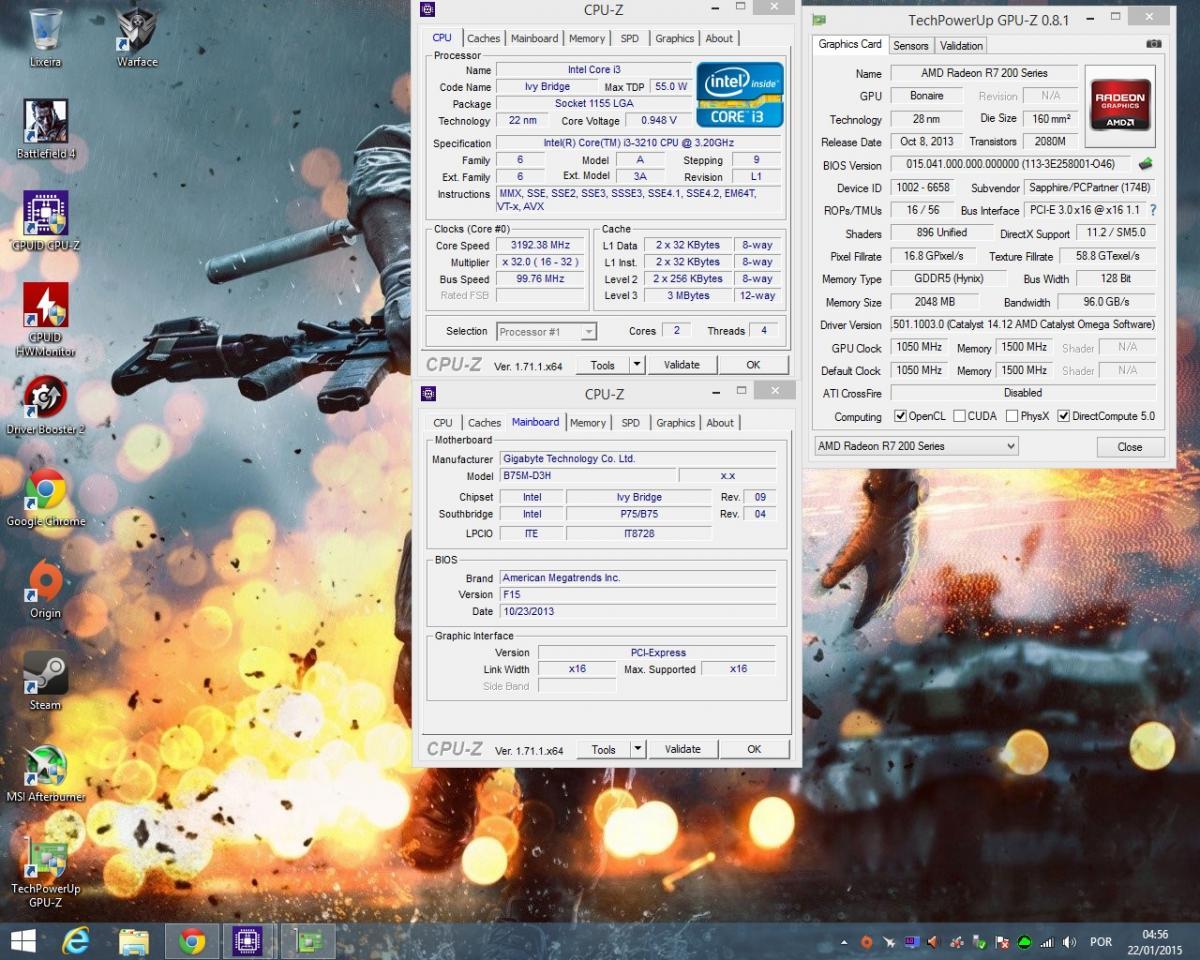Select the MSI Afterburner desktop icon
This screenshot has width=1200, height=960.
point(46,773)
